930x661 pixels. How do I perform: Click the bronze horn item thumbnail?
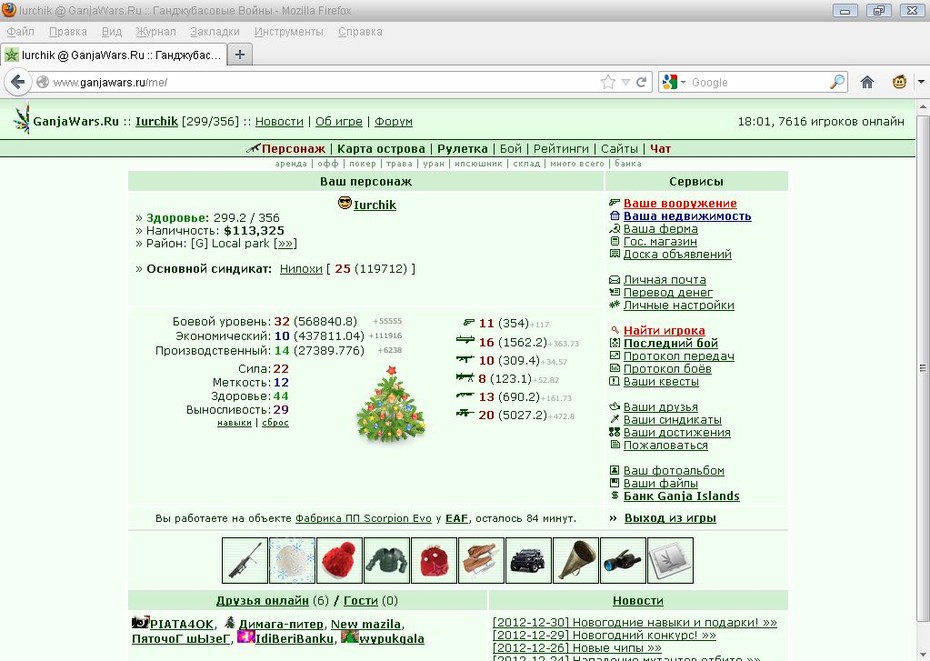click(576, 561)
